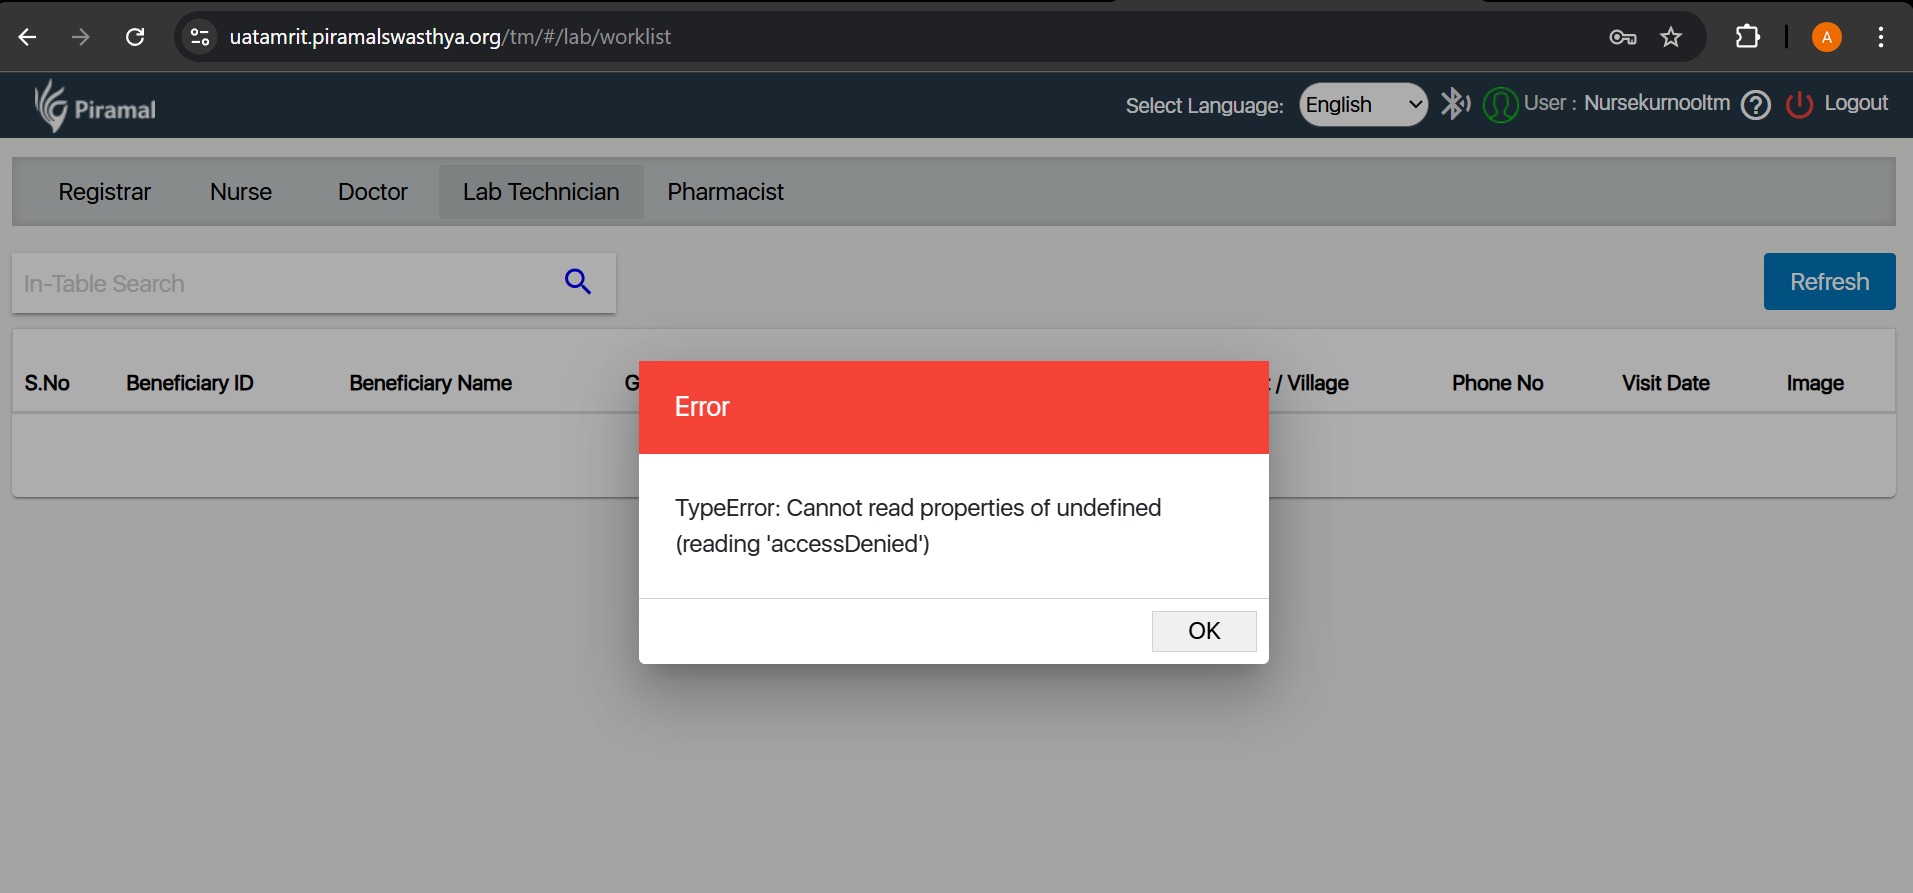View site information icon beside URL
The image size is (1913, 893).
[200, 37]
